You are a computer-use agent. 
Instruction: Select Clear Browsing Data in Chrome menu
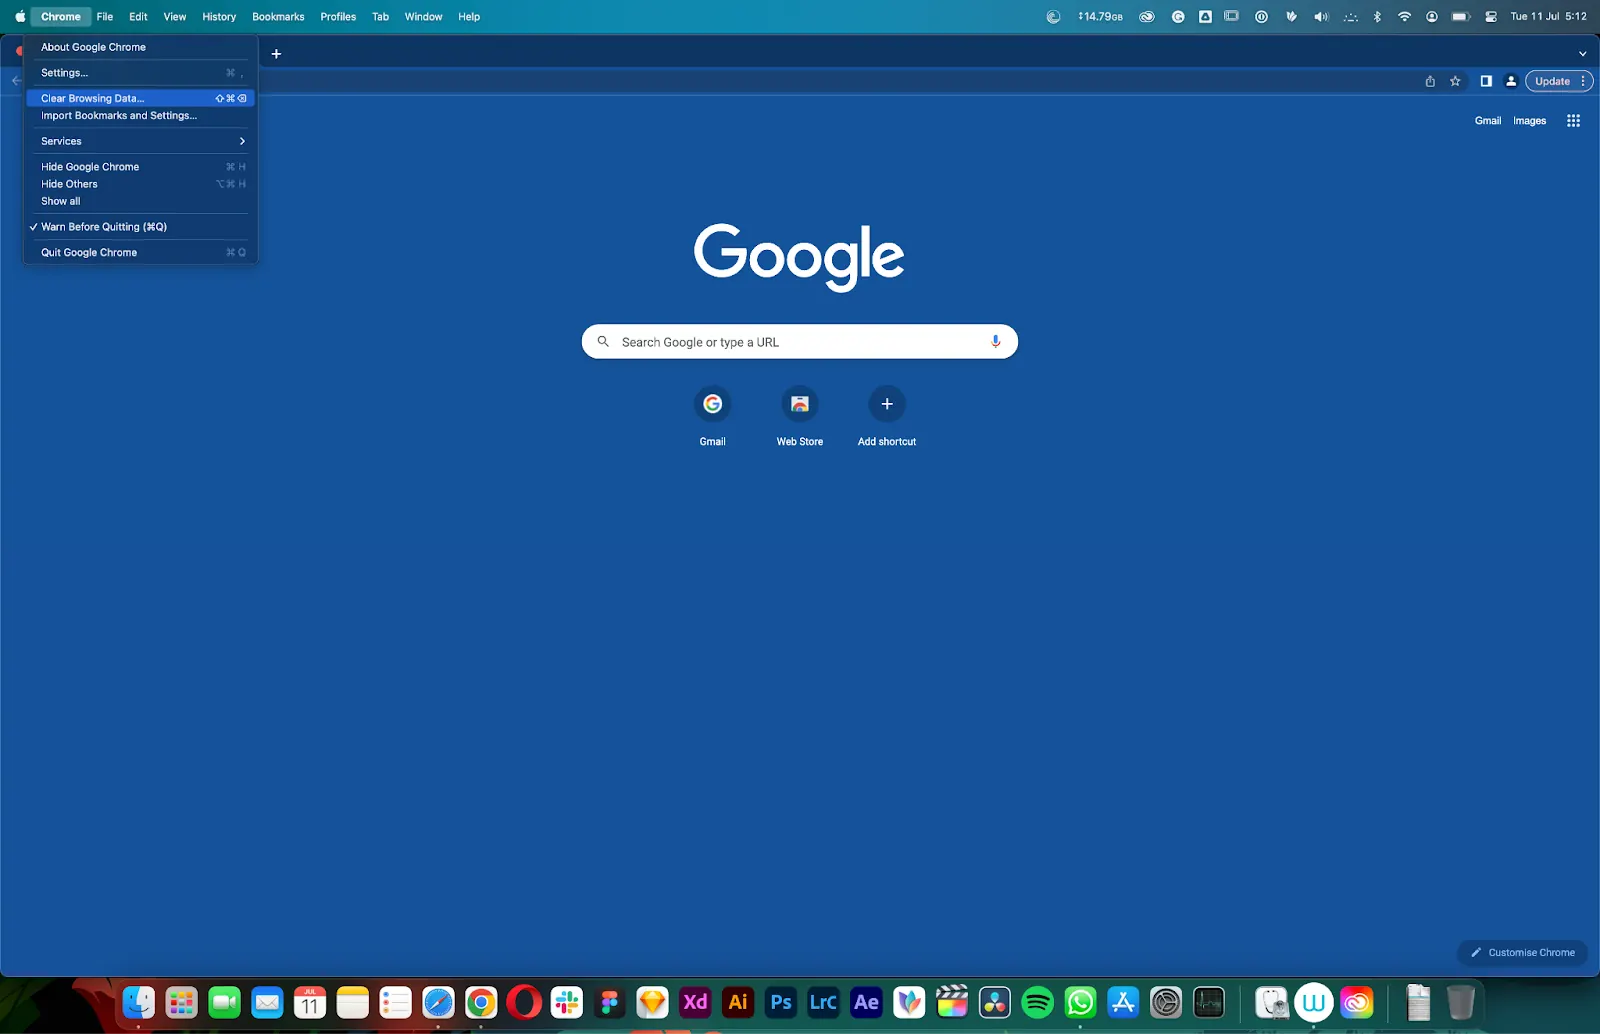point(140,98)
